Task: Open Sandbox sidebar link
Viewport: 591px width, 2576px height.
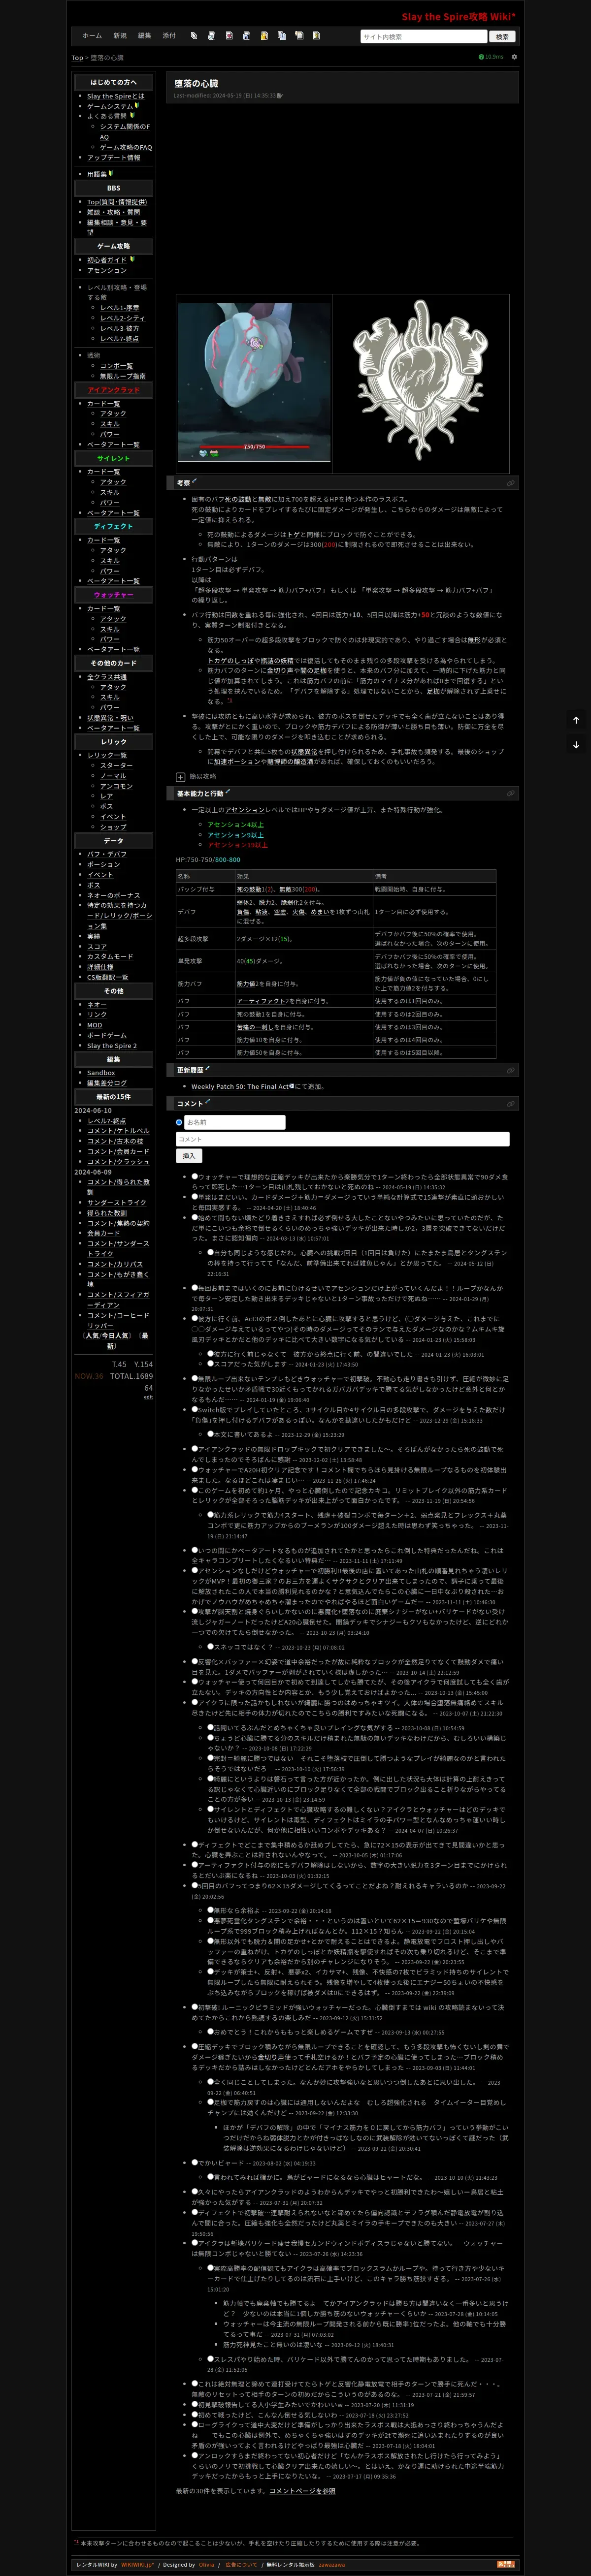Action: (101, 1072)
